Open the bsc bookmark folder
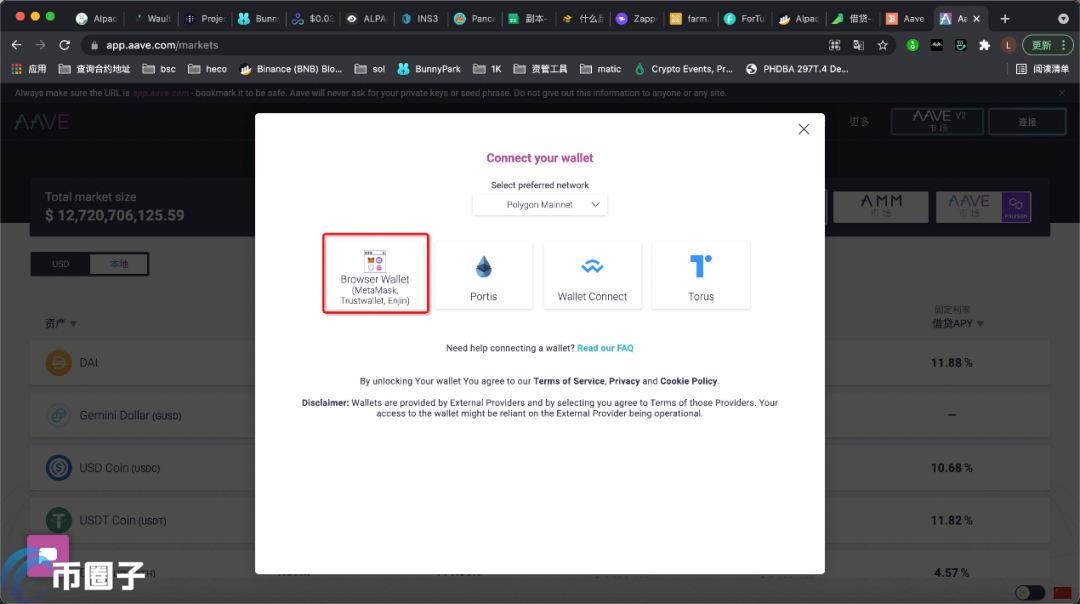Image resolution: width=1080 pixels, height=604 pixels. coord(159,69)
